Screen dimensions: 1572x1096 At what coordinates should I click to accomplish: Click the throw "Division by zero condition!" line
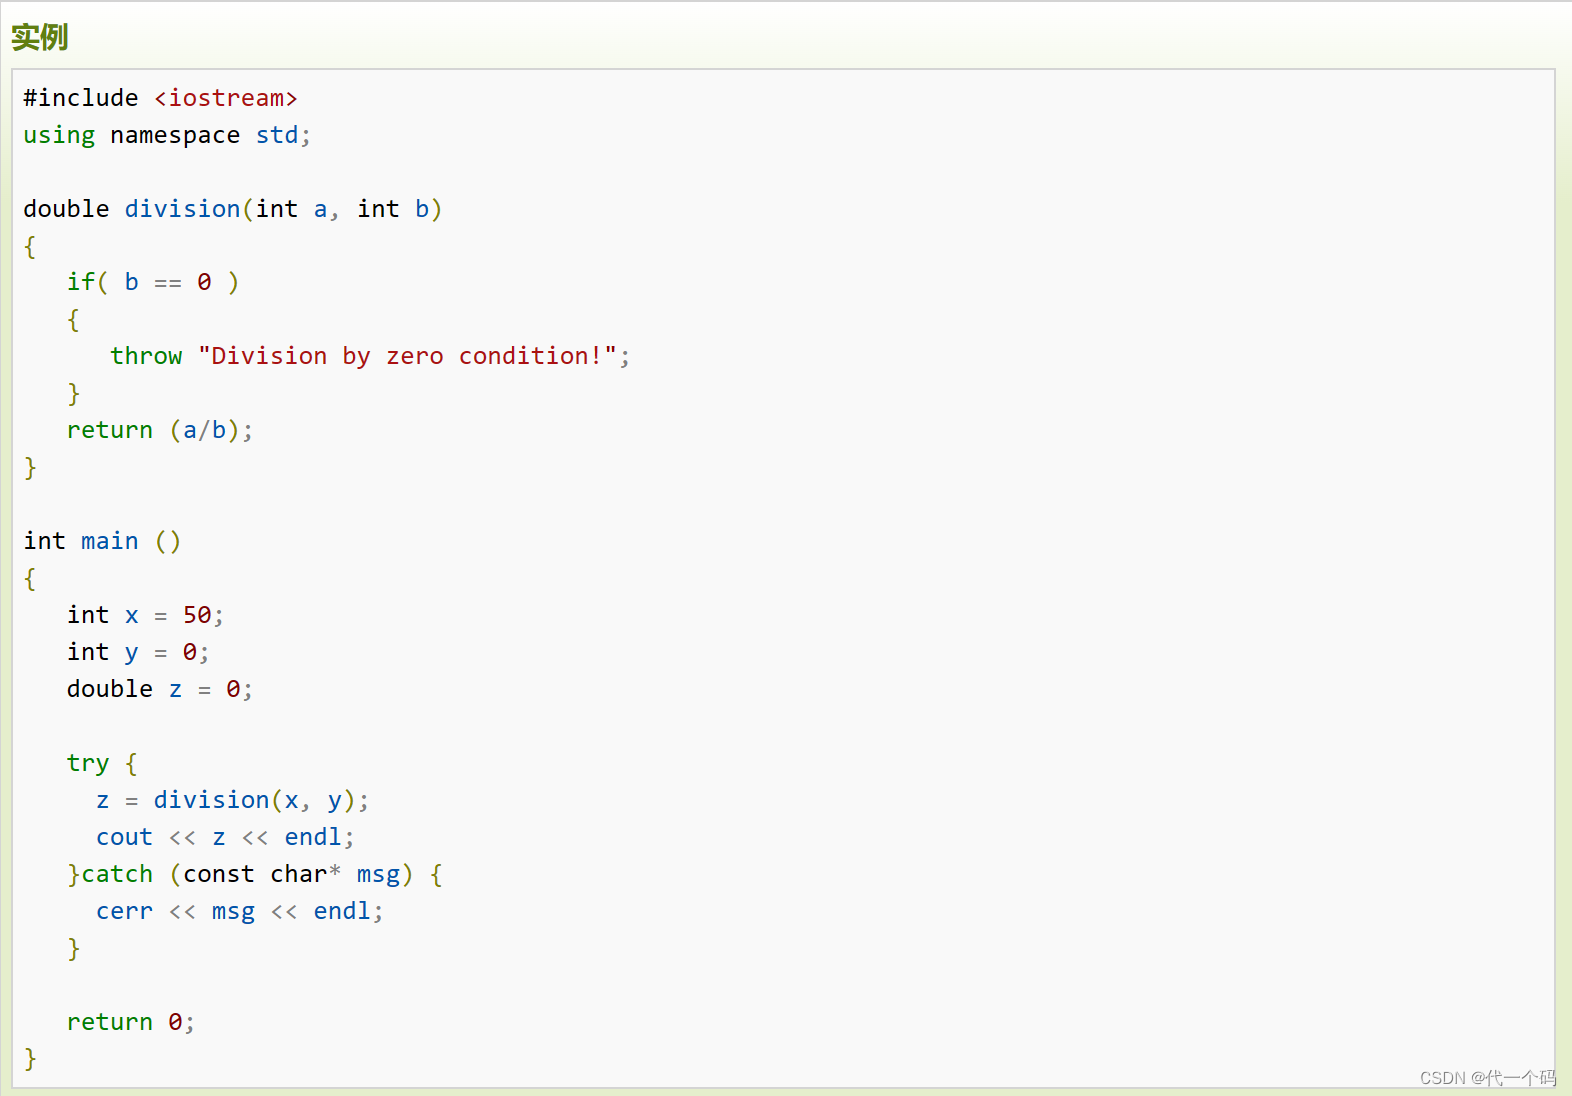coord(370,356)
